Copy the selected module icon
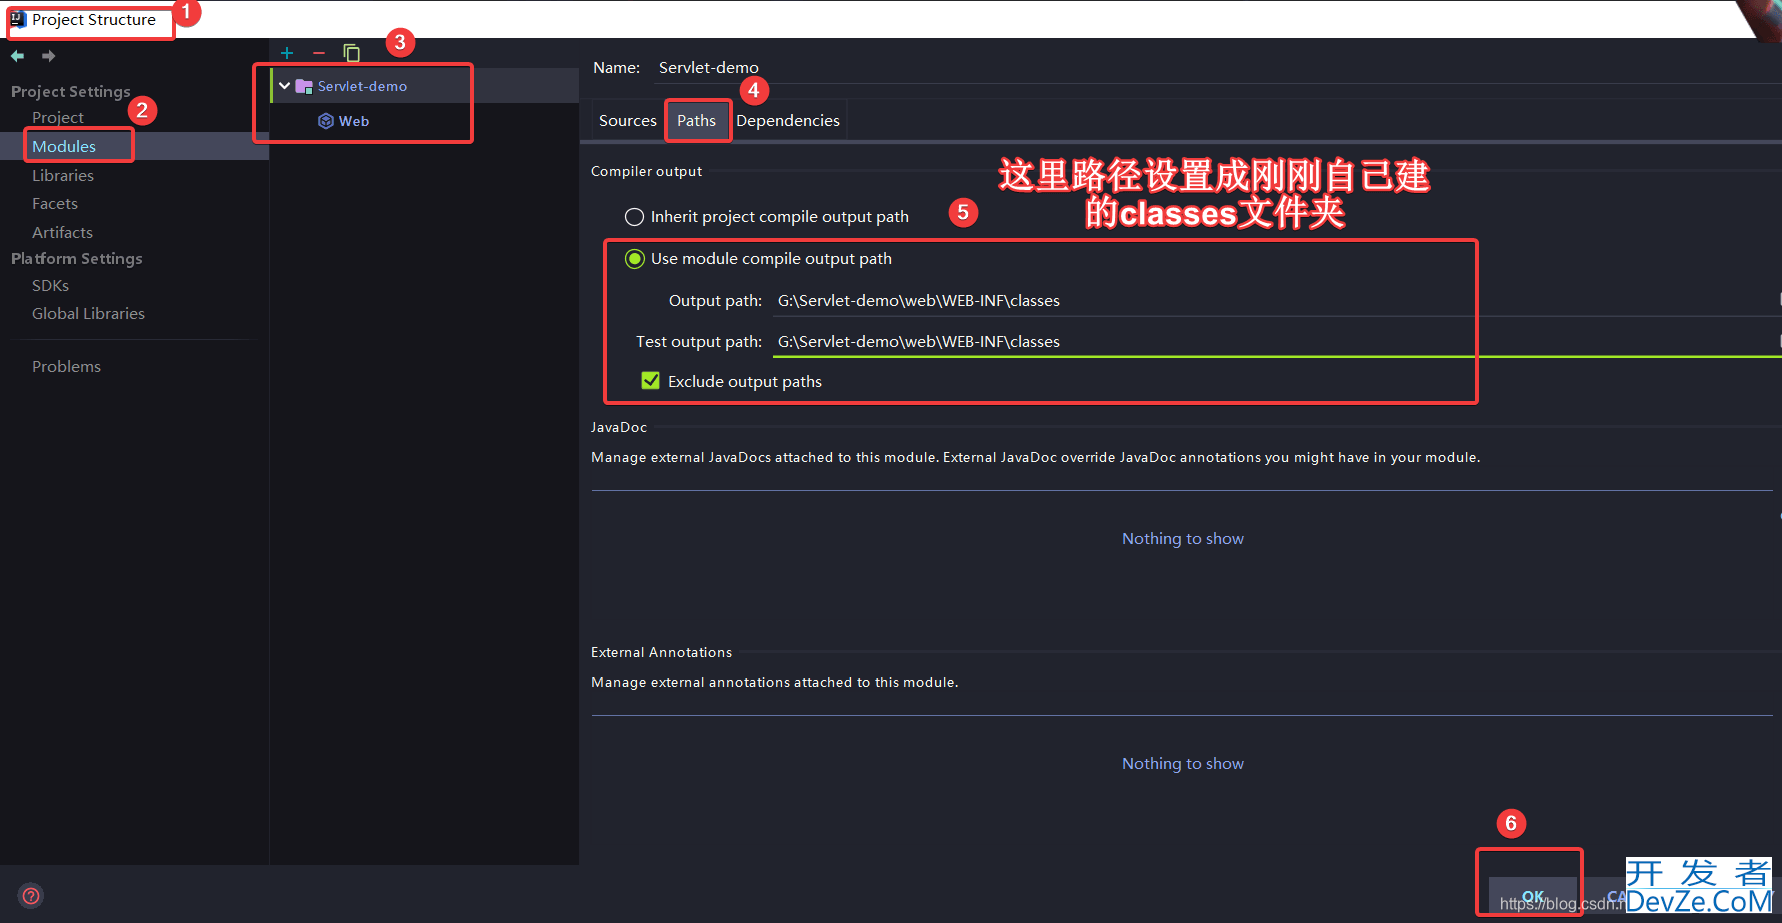Image resolution: width=1782 pixels, height=923 pixels. click(351, 53)
